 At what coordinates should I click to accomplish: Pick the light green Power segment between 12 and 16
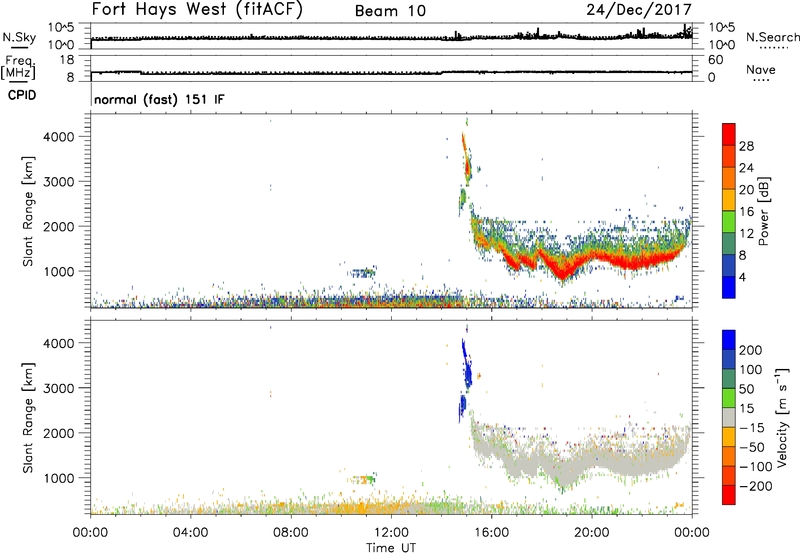point(729,222)
